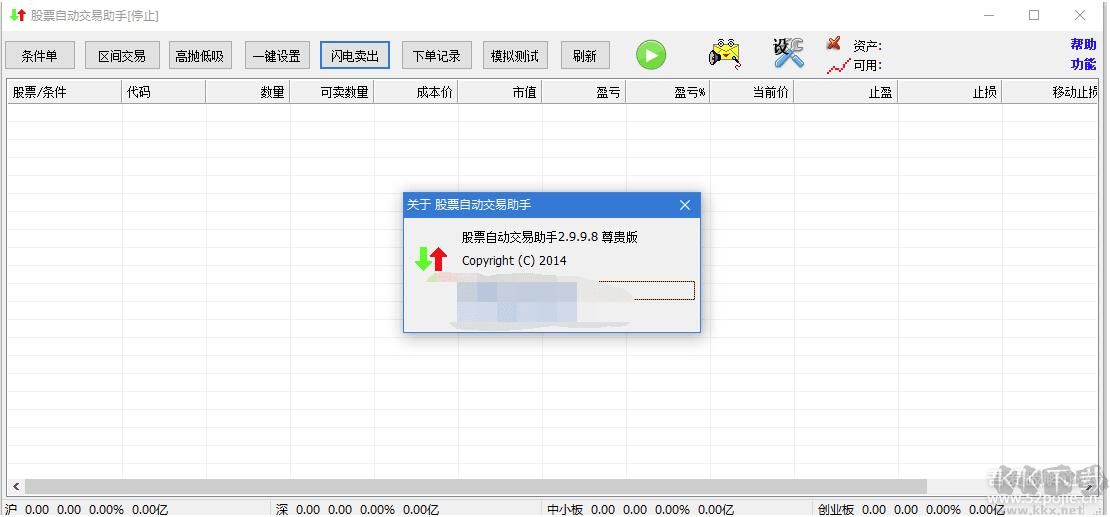Close the main 股票自动交易助手 window
This screenshot has height=517, width=1110.
(1080, 15)
